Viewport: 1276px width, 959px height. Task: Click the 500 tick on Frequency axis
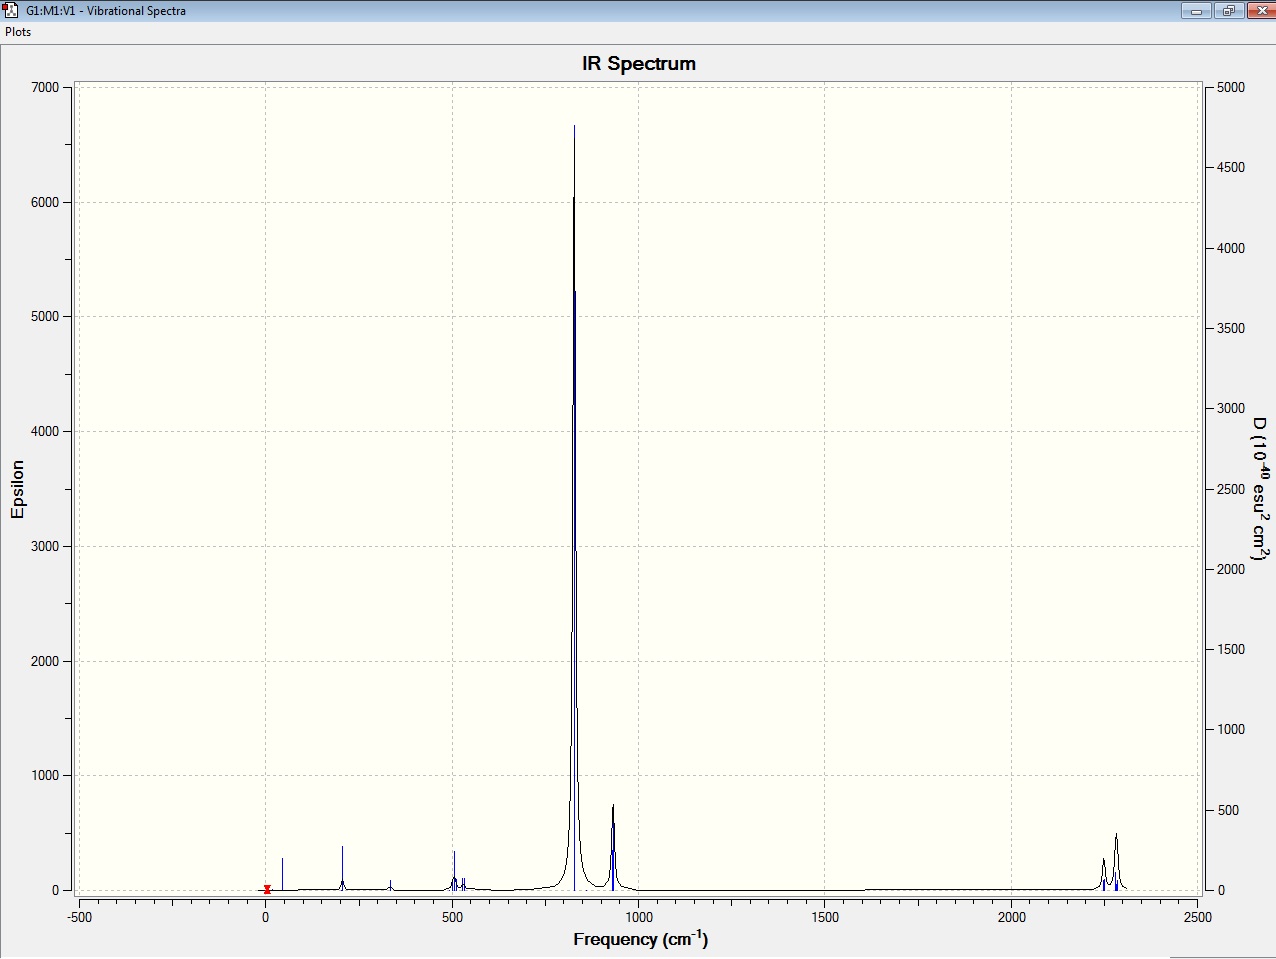pos(452,917)
